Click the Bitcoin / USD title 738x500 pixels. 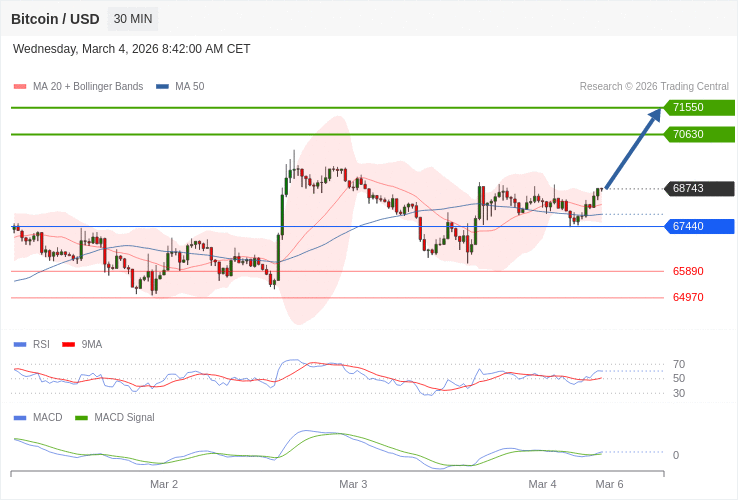[55, 19]
